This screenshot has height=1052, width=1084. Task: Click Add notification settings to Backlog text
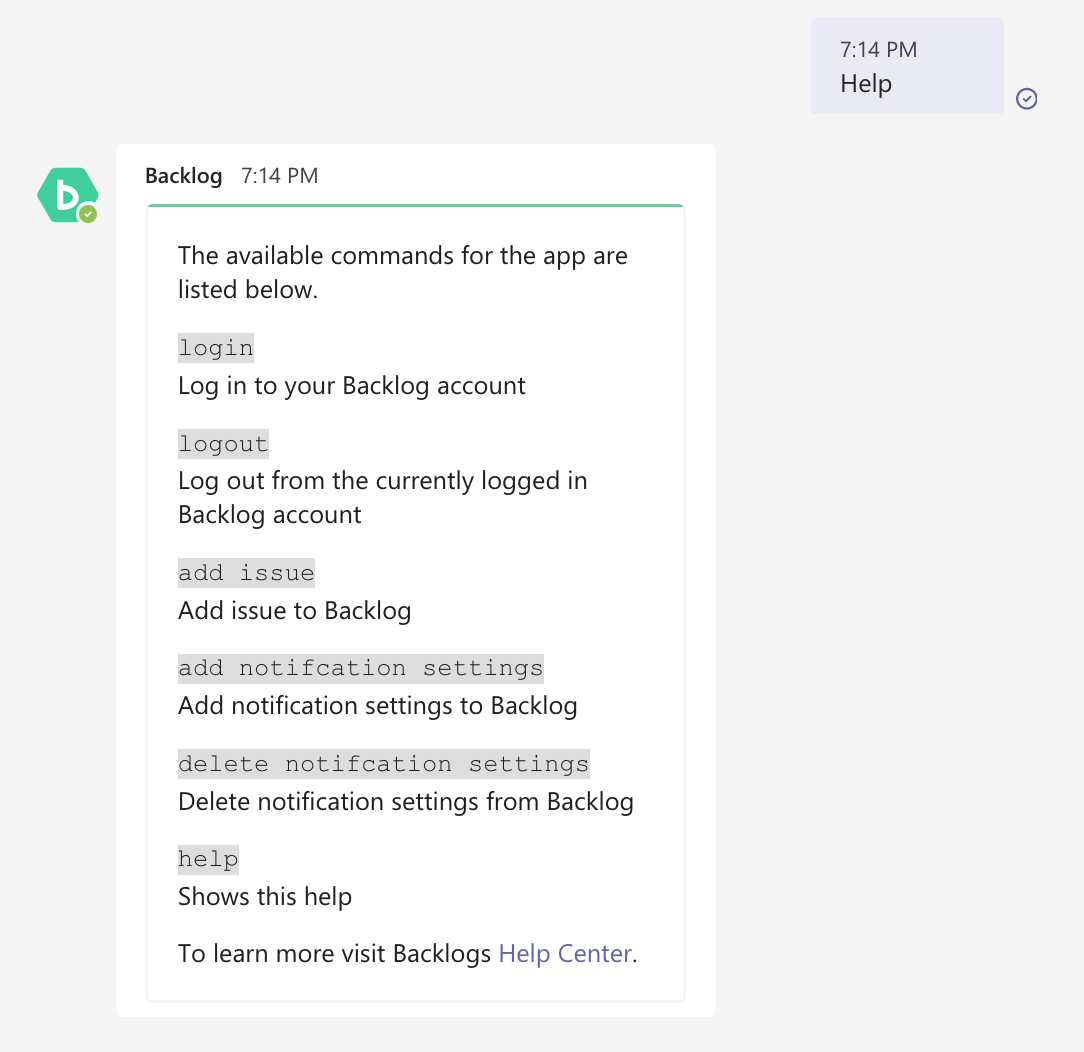[377, 706]
